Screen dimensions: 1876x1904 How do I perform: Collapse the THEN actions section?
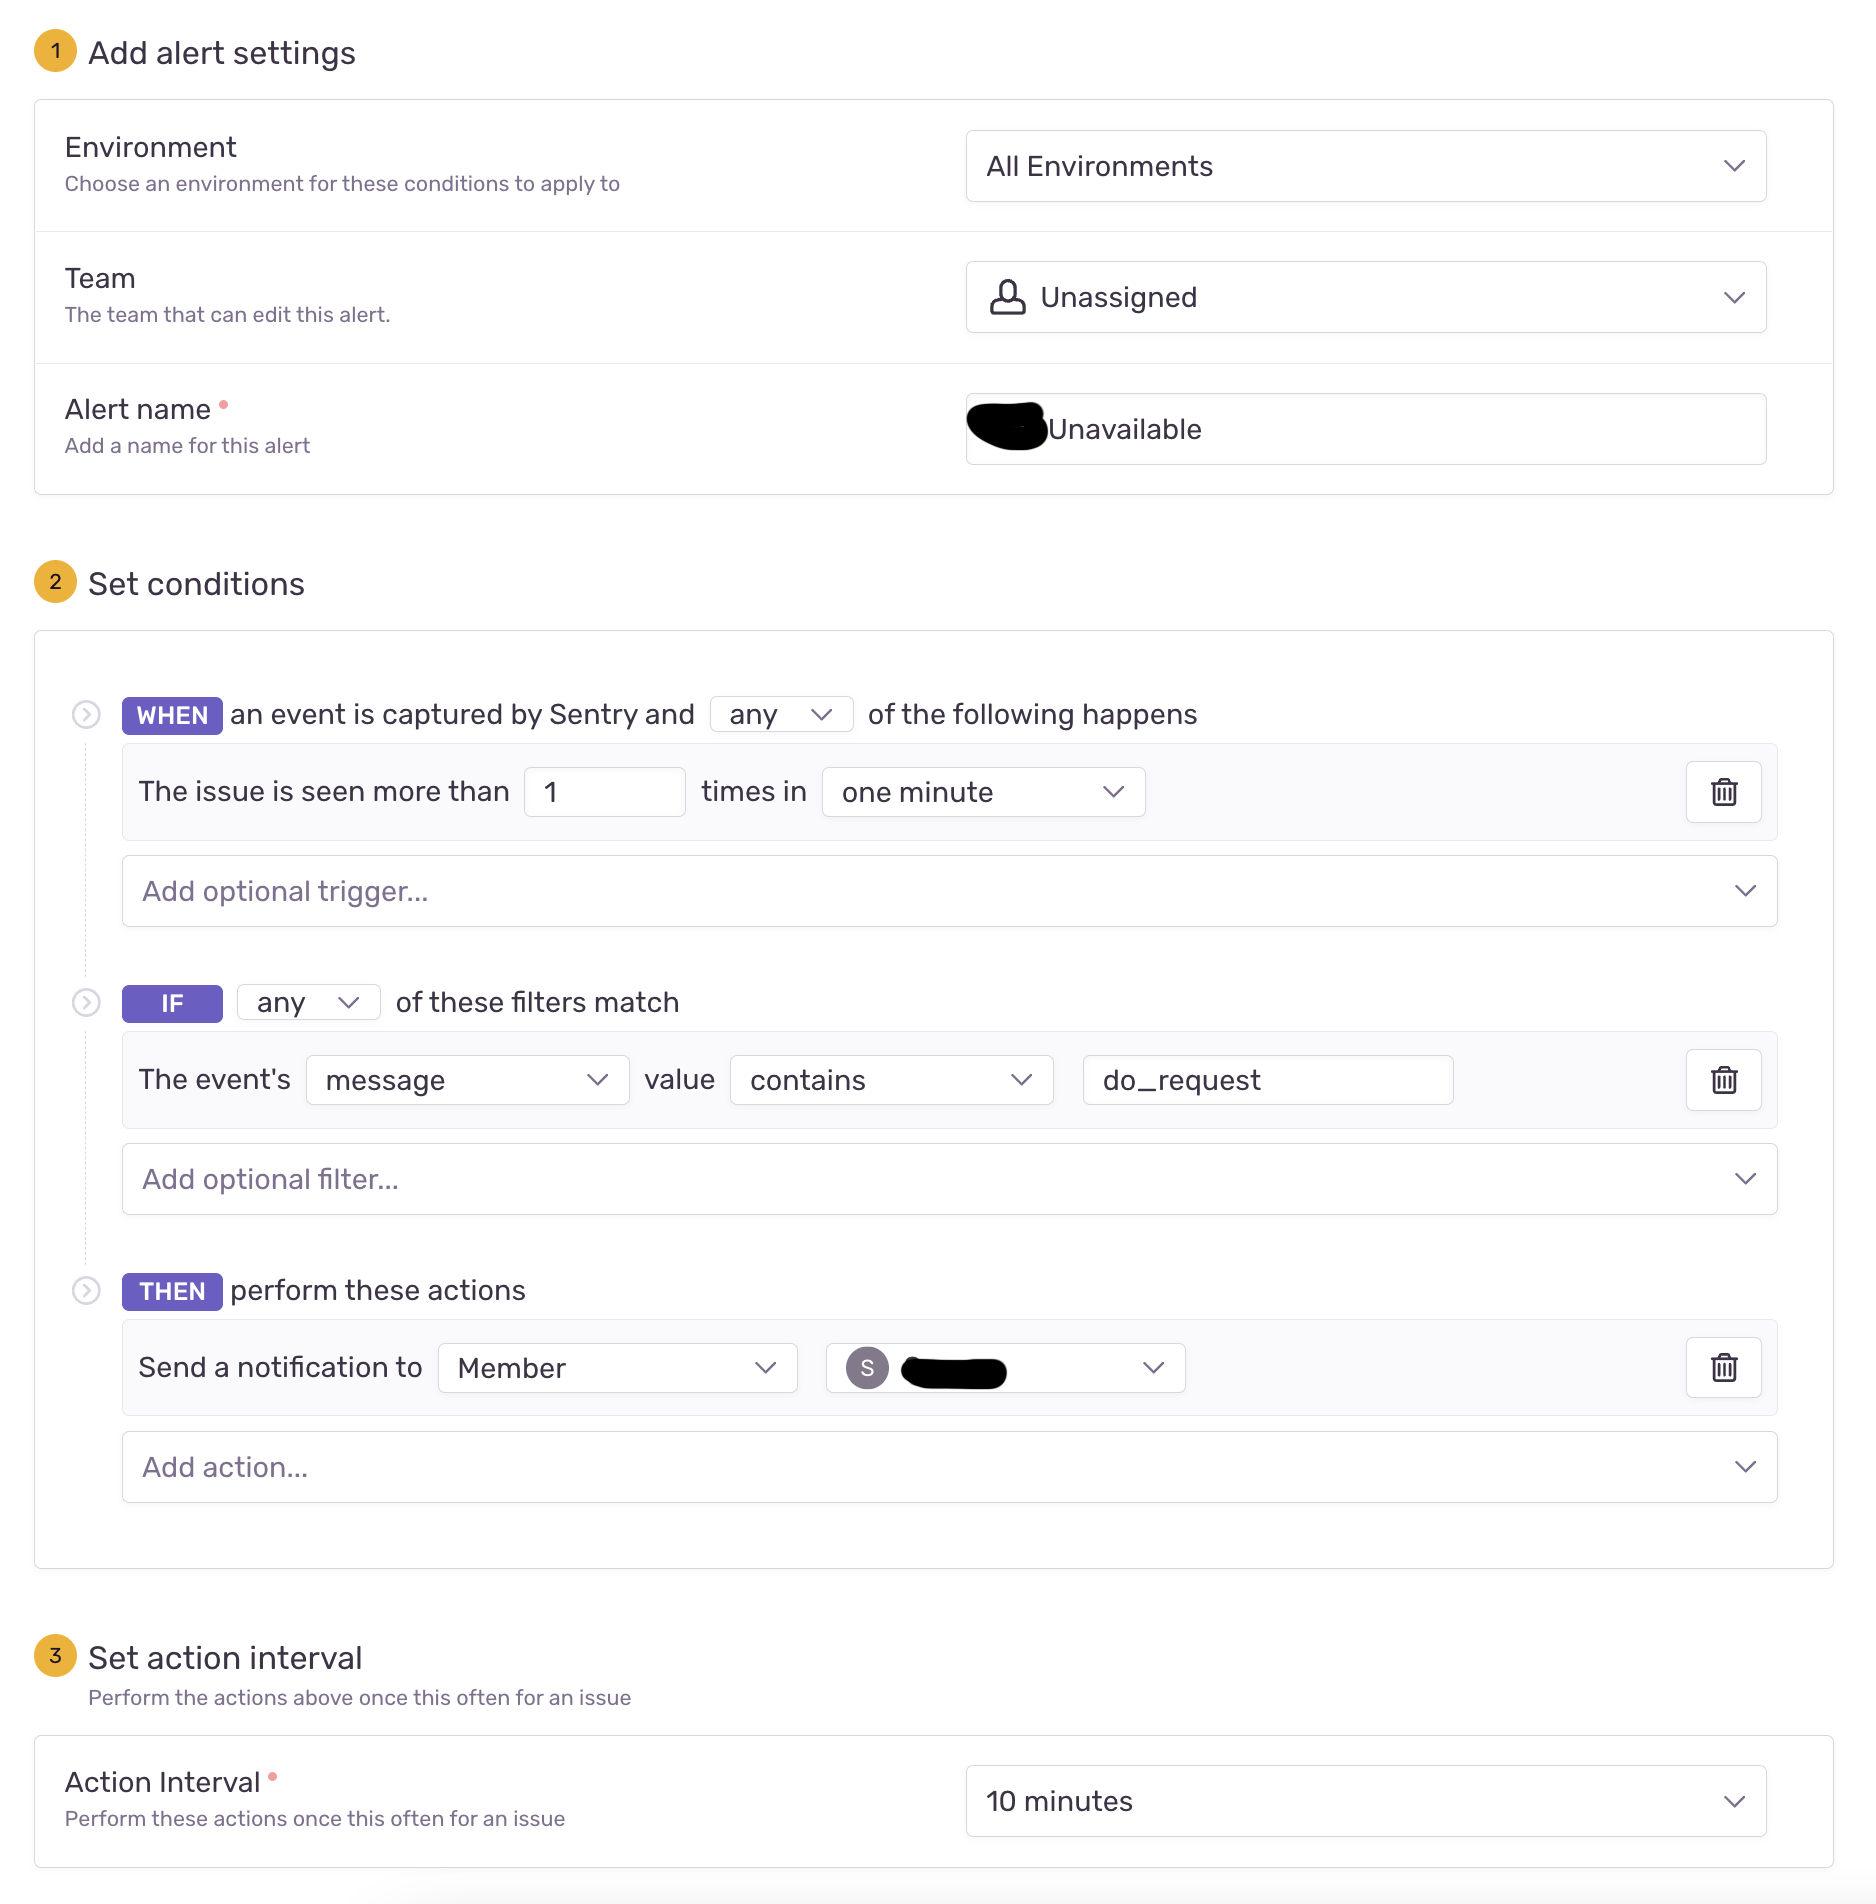tap(85, 1291)
